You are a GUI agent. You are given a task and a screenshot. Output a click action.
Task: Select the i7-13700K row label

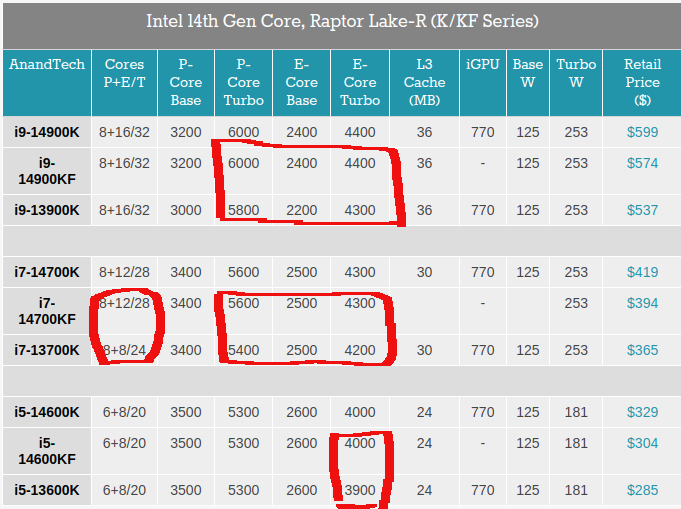(x=47, y=350)
